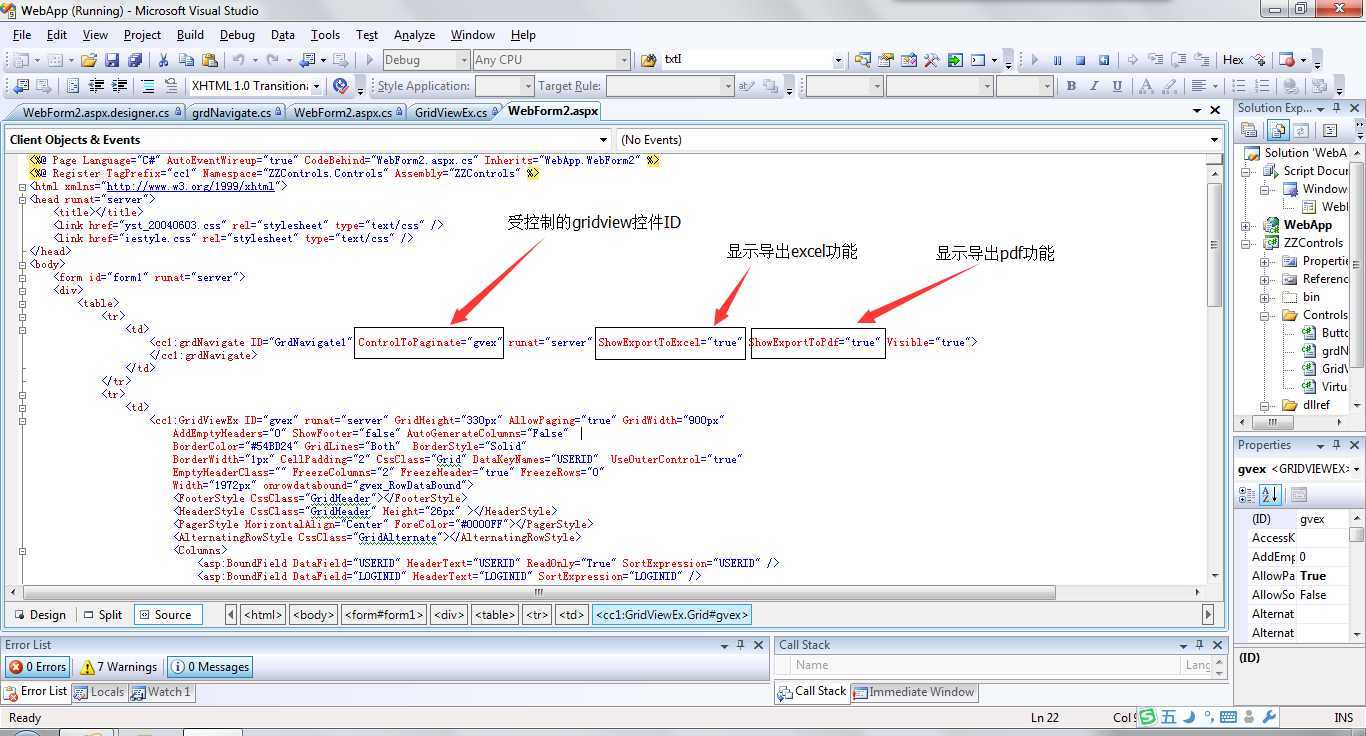The width and height of the screenshot is (1366, 736).
Task: Switch to Design view
Action: [40, 615]
